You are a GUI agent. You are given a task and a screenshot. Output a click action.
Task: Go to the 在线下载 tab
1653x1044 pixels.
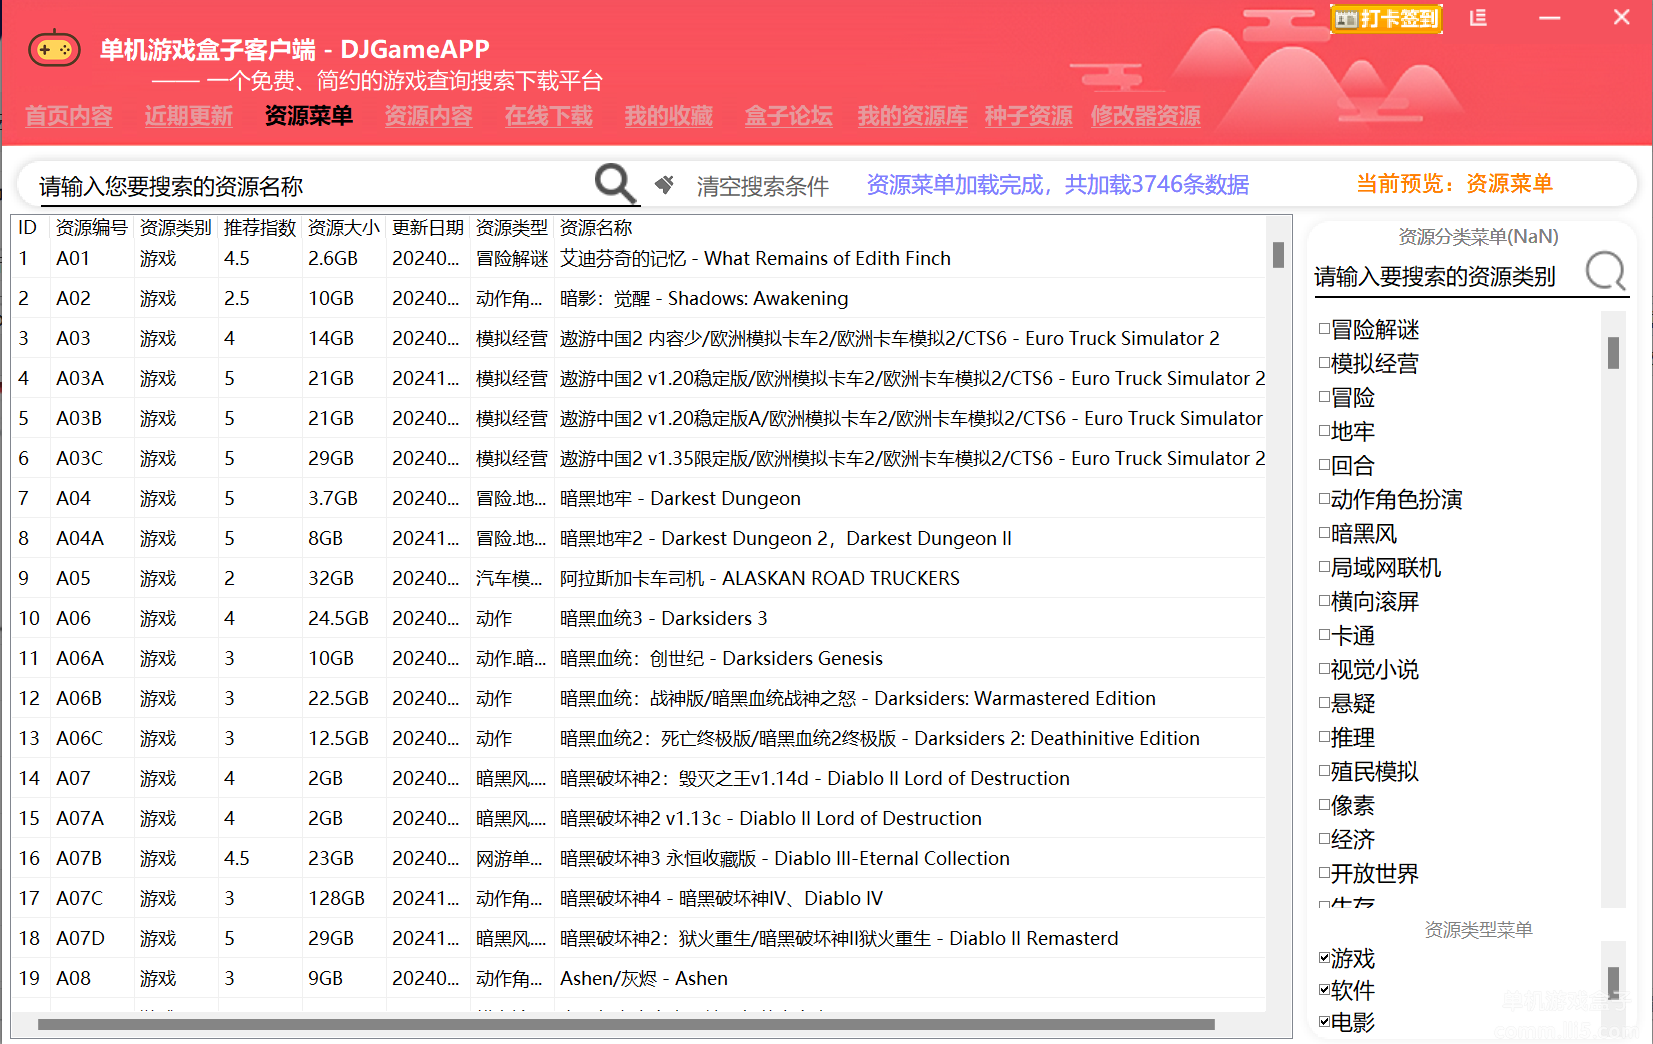click(x=549, y=116)
